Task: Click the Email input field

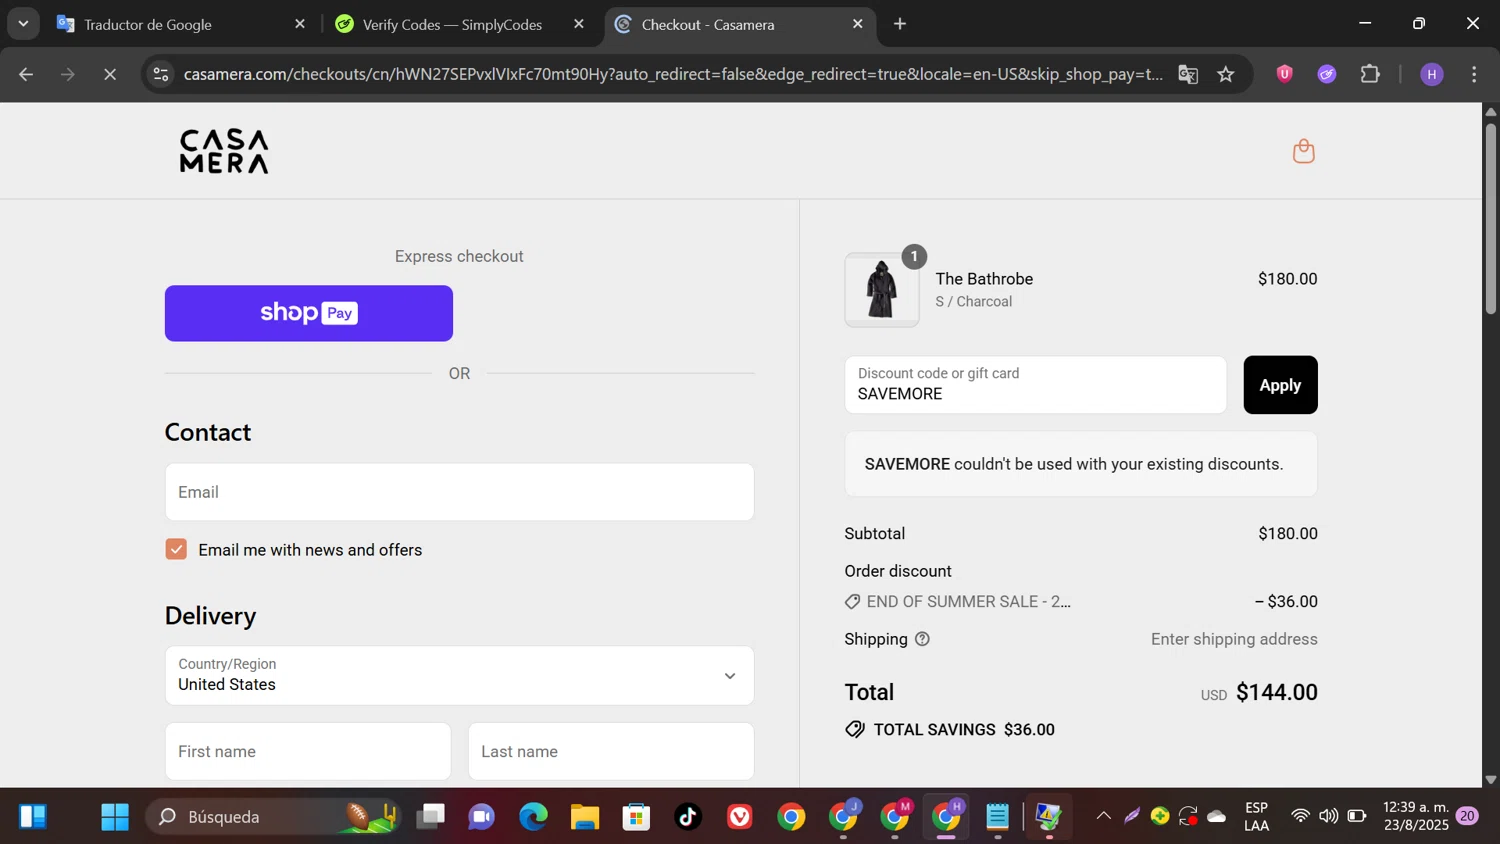Action: pos(459,492)
